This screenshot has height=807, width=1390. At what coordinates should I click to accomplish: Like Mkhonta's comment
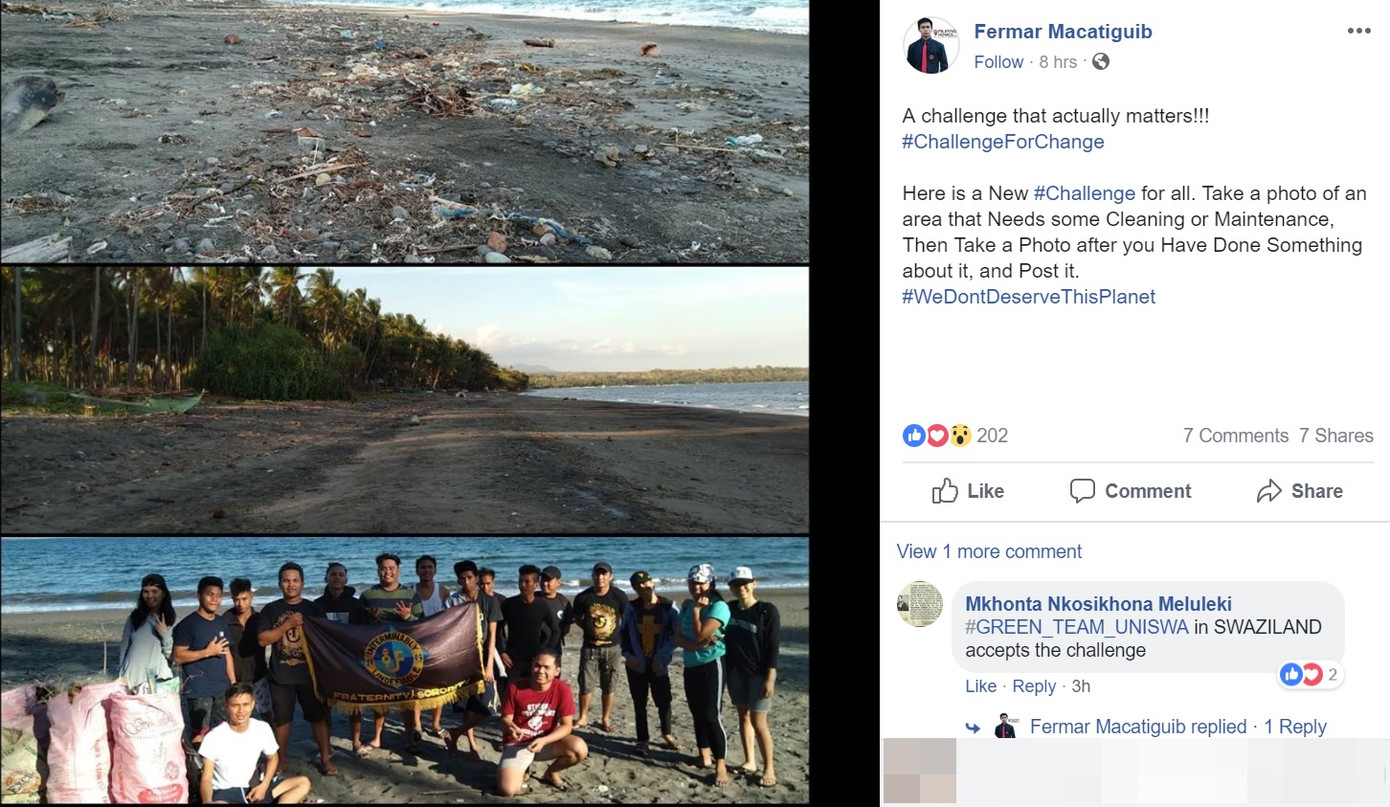click(x=980, y=686)
